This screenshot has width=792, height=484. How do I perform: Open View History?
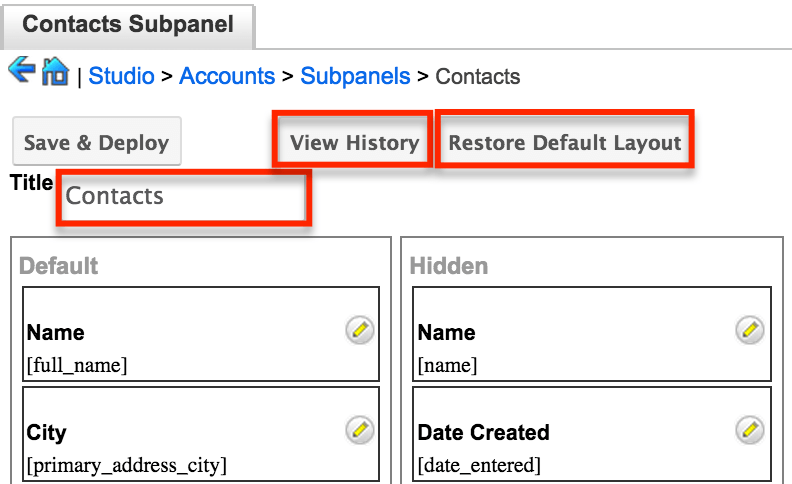(354, 142)
